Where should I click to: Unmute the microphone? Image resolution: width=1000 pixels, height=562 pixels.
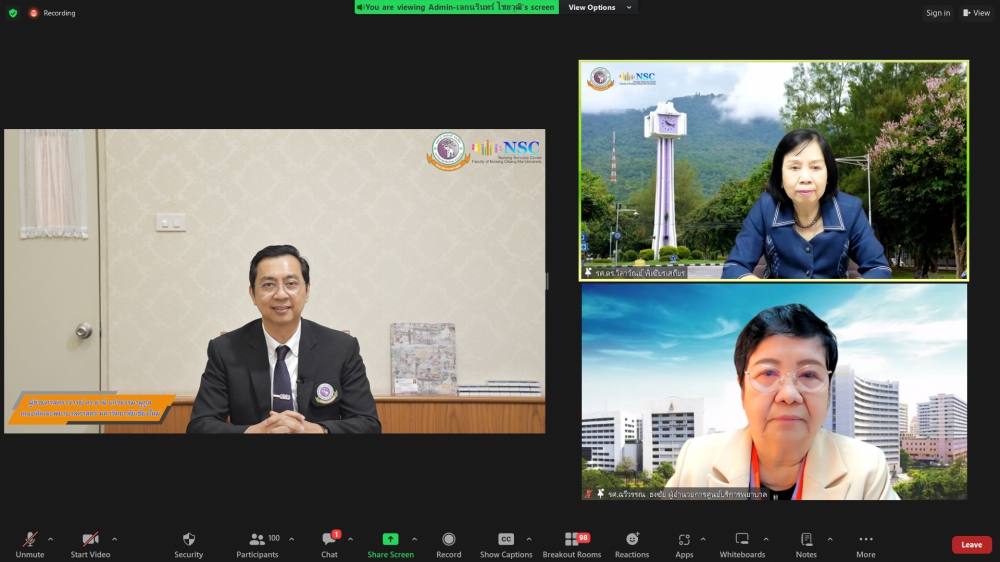30,540
